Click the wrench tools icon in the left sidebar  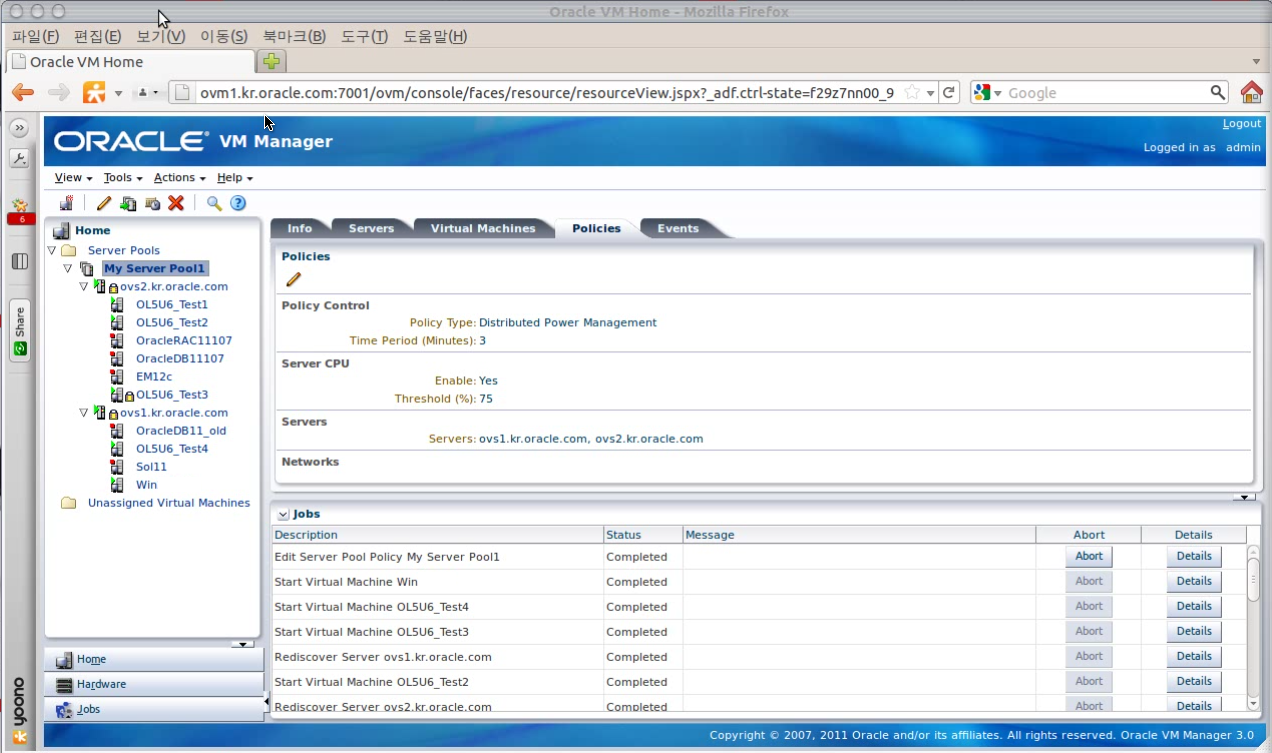tap(18, 157)
